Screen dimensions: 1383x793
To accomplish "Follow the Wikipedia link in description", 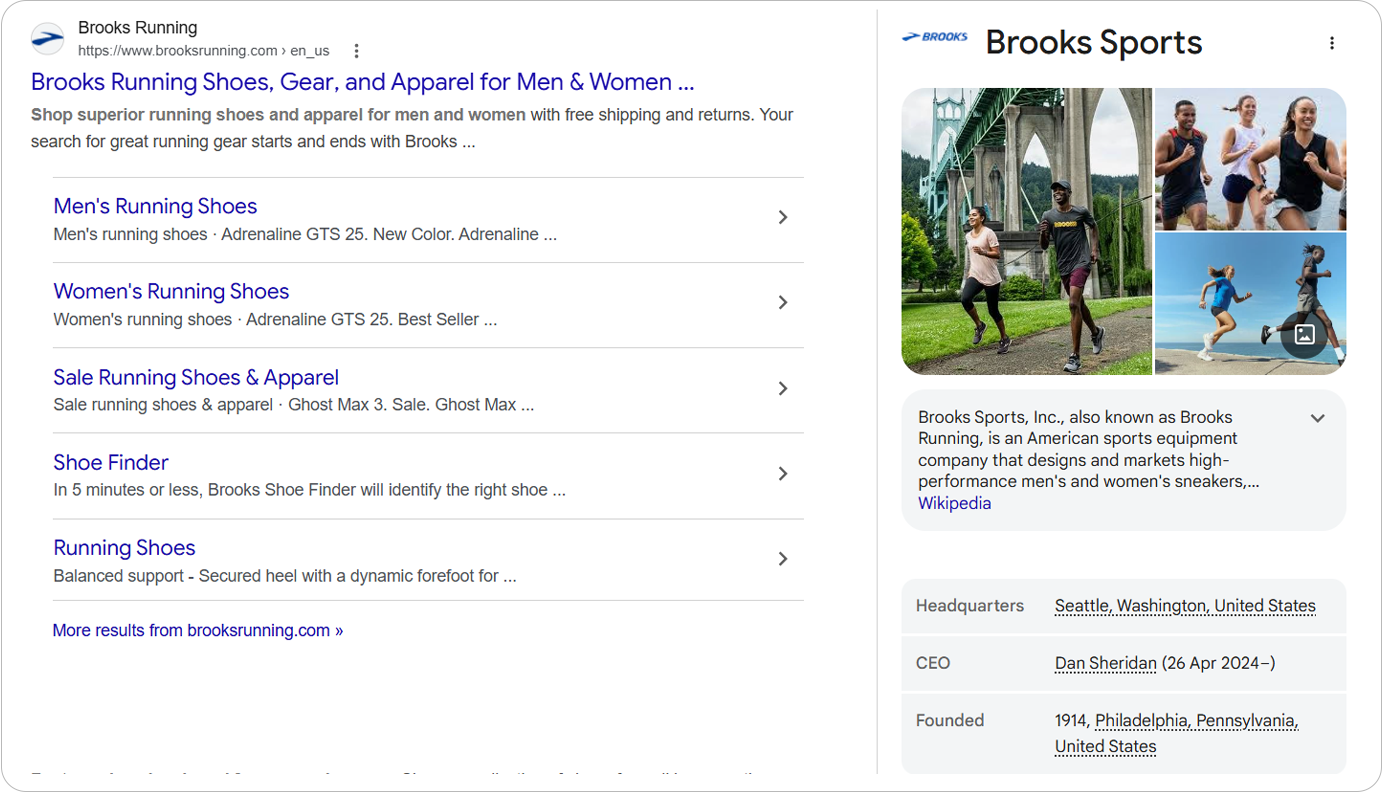I will click(954, 503).
